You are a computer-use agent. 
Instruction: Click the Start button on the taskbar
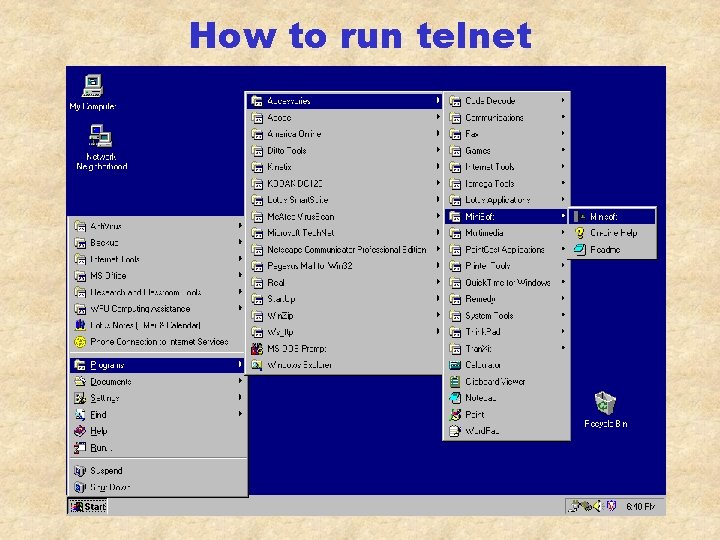pos(88,506)
